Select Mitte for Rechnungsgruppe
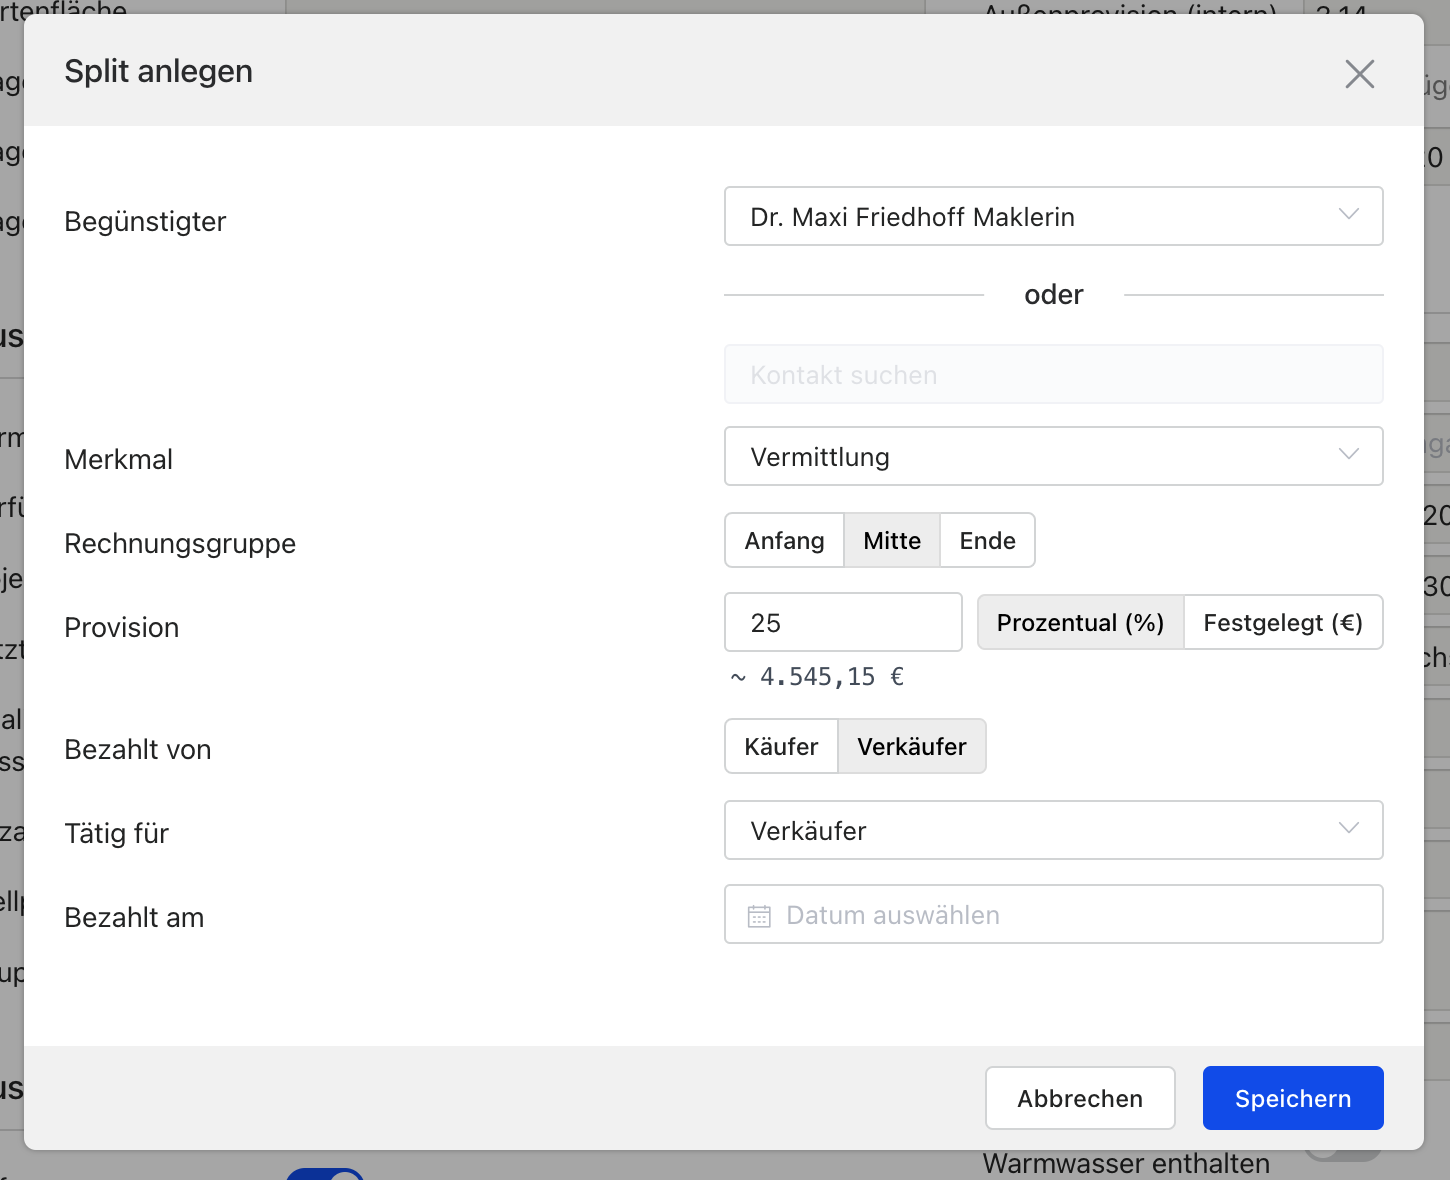 (892, 540)
